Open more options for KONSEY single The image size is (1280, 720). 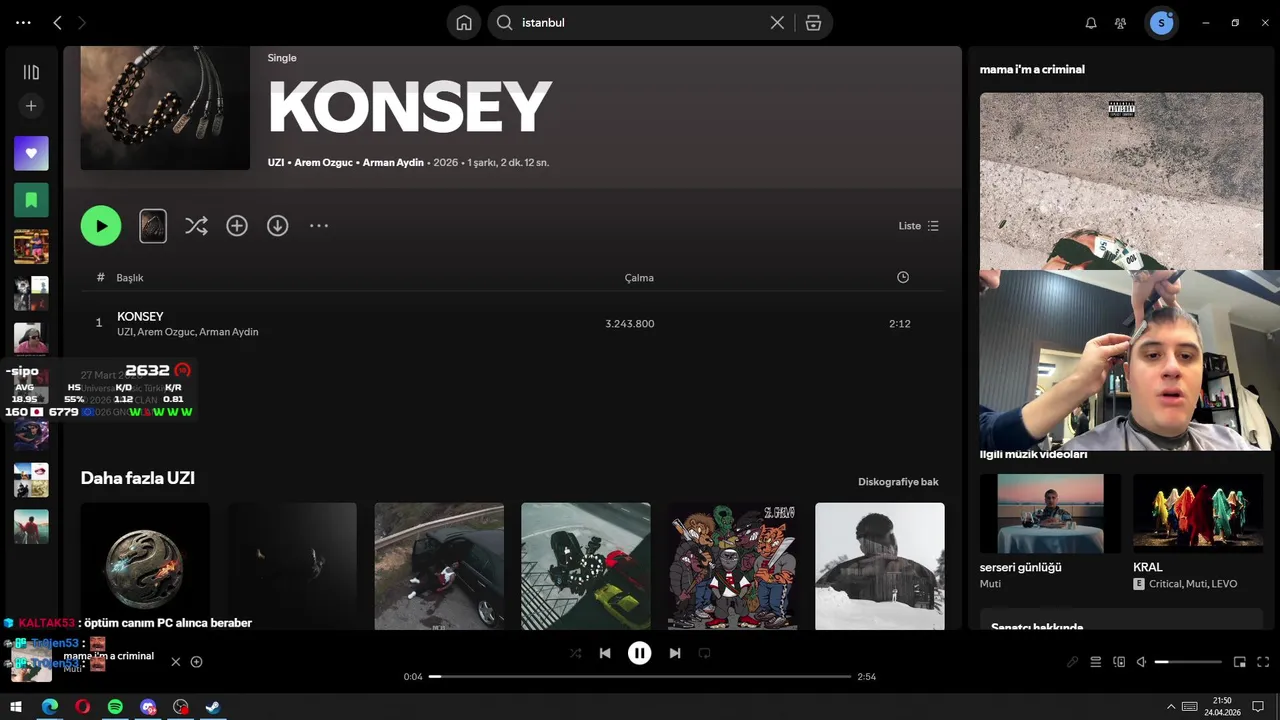(x=319, y=226)
